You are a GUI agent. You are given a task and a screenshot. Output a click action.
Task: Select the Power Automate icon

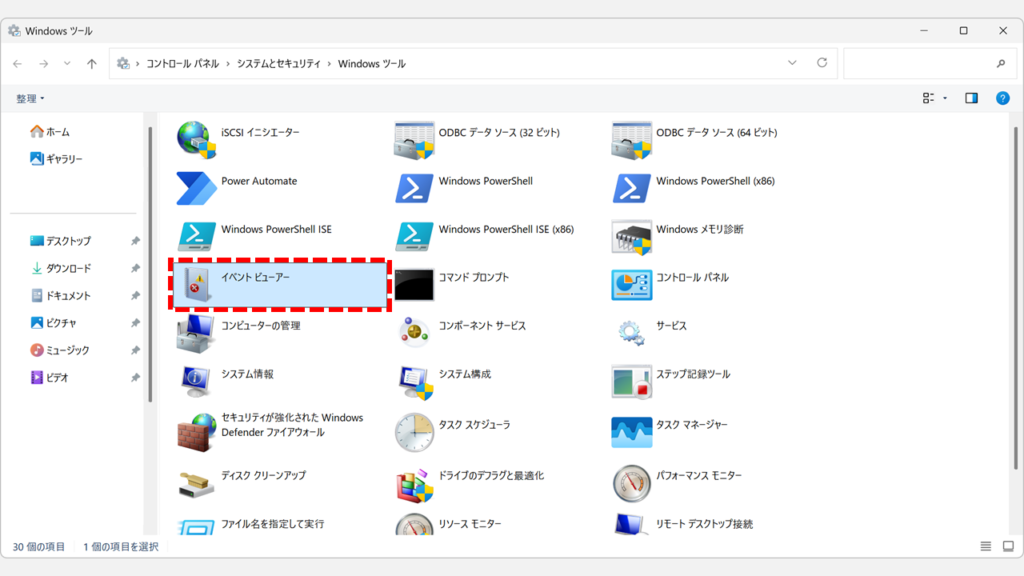[x=196, y=187]
